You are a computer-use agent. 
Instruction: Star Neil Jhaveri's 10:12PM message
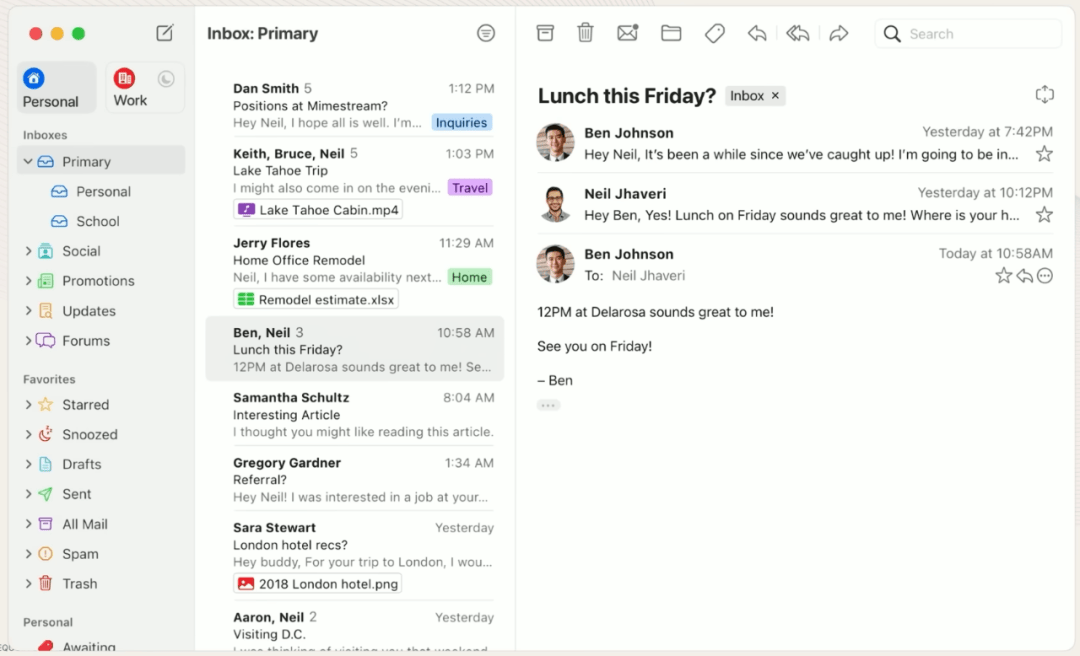(x=1044, y=214)
